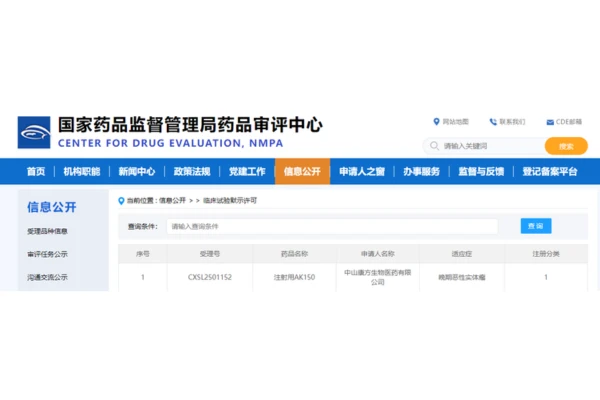The image size is (600, 400).
Task: Open the 首页 home menu
Action: click(x=36, y=172)
